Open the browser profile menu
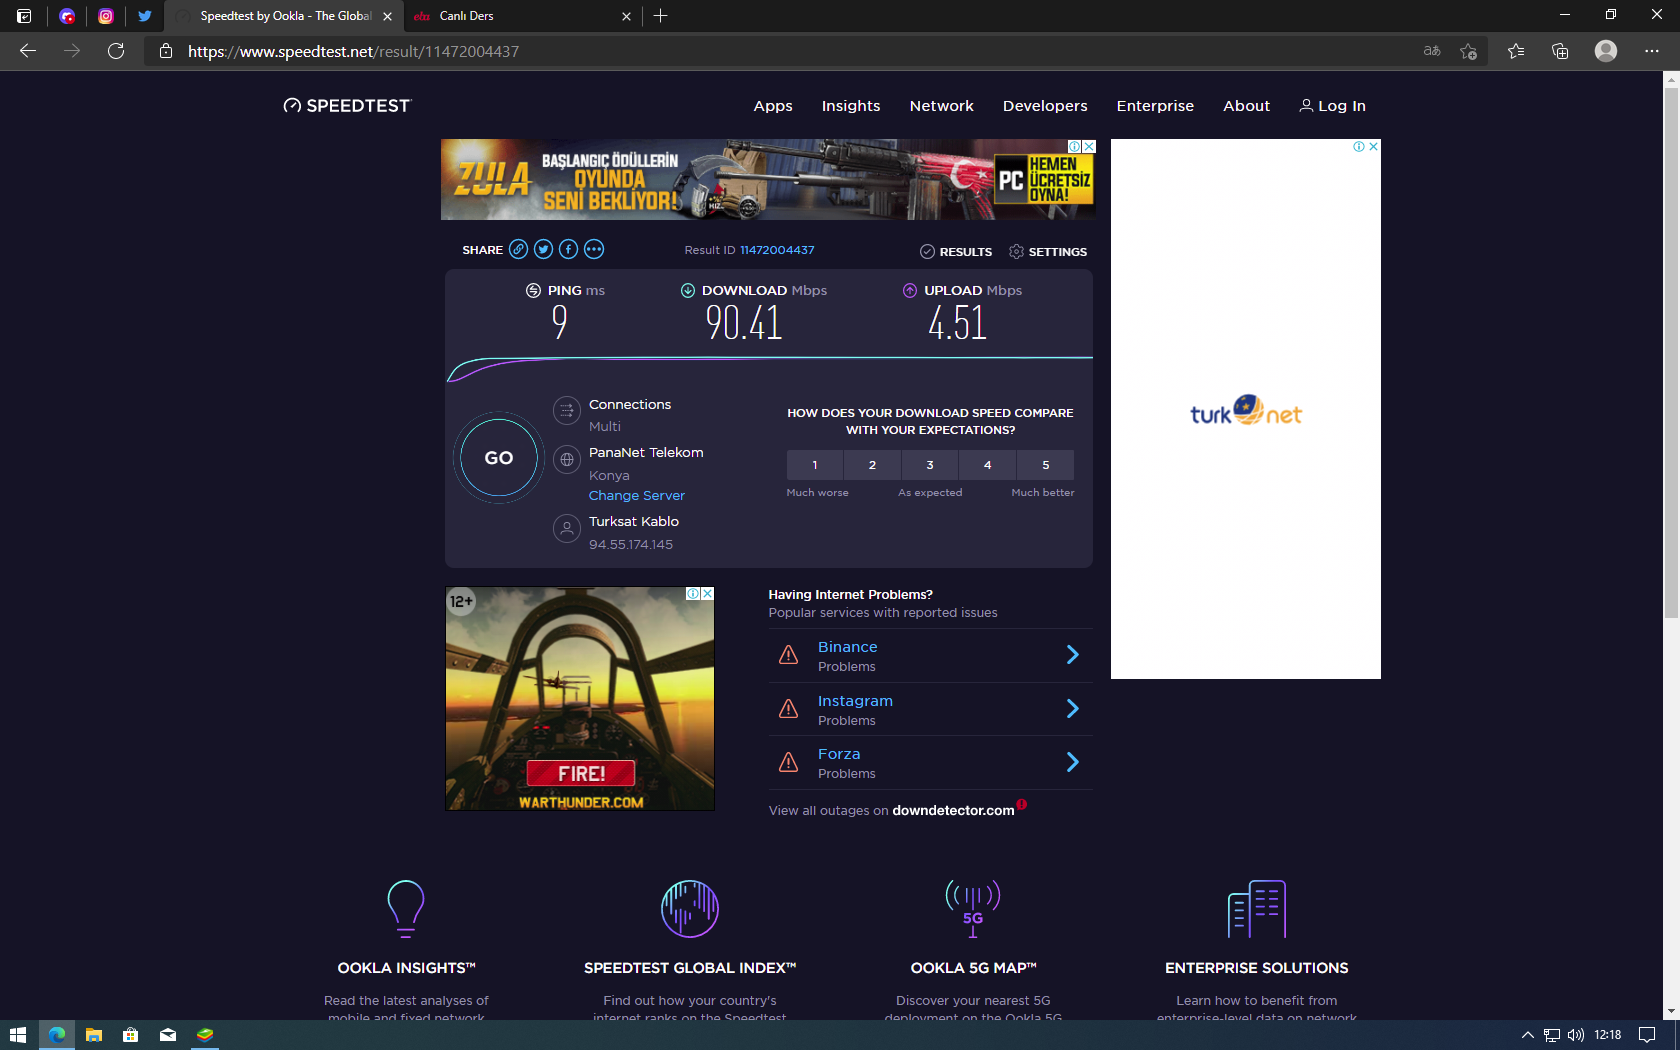This screenshot has height=1050, width=1680. pyautogui.click(x=1606, y=51)
